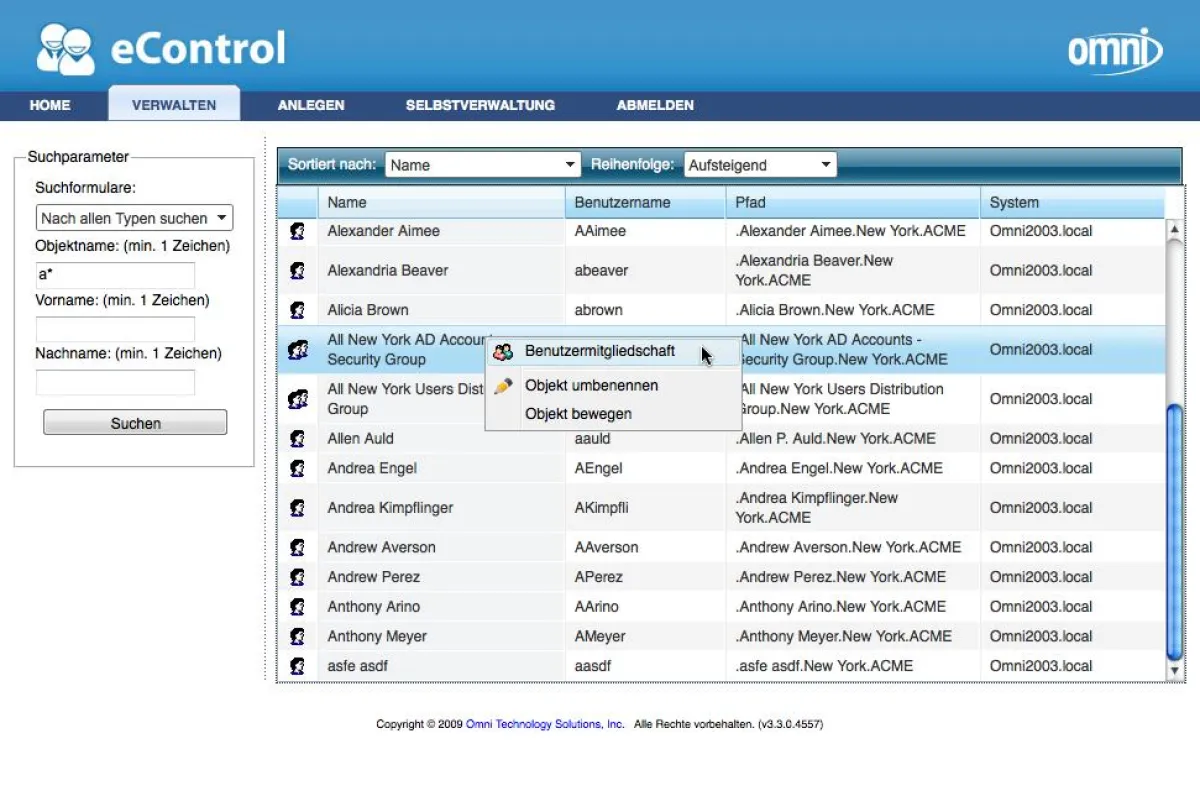The width and height of the screenshot is (1200, 791).
Task: Click the user icon next to Anthony Meyer
Action: click(296, 636)
